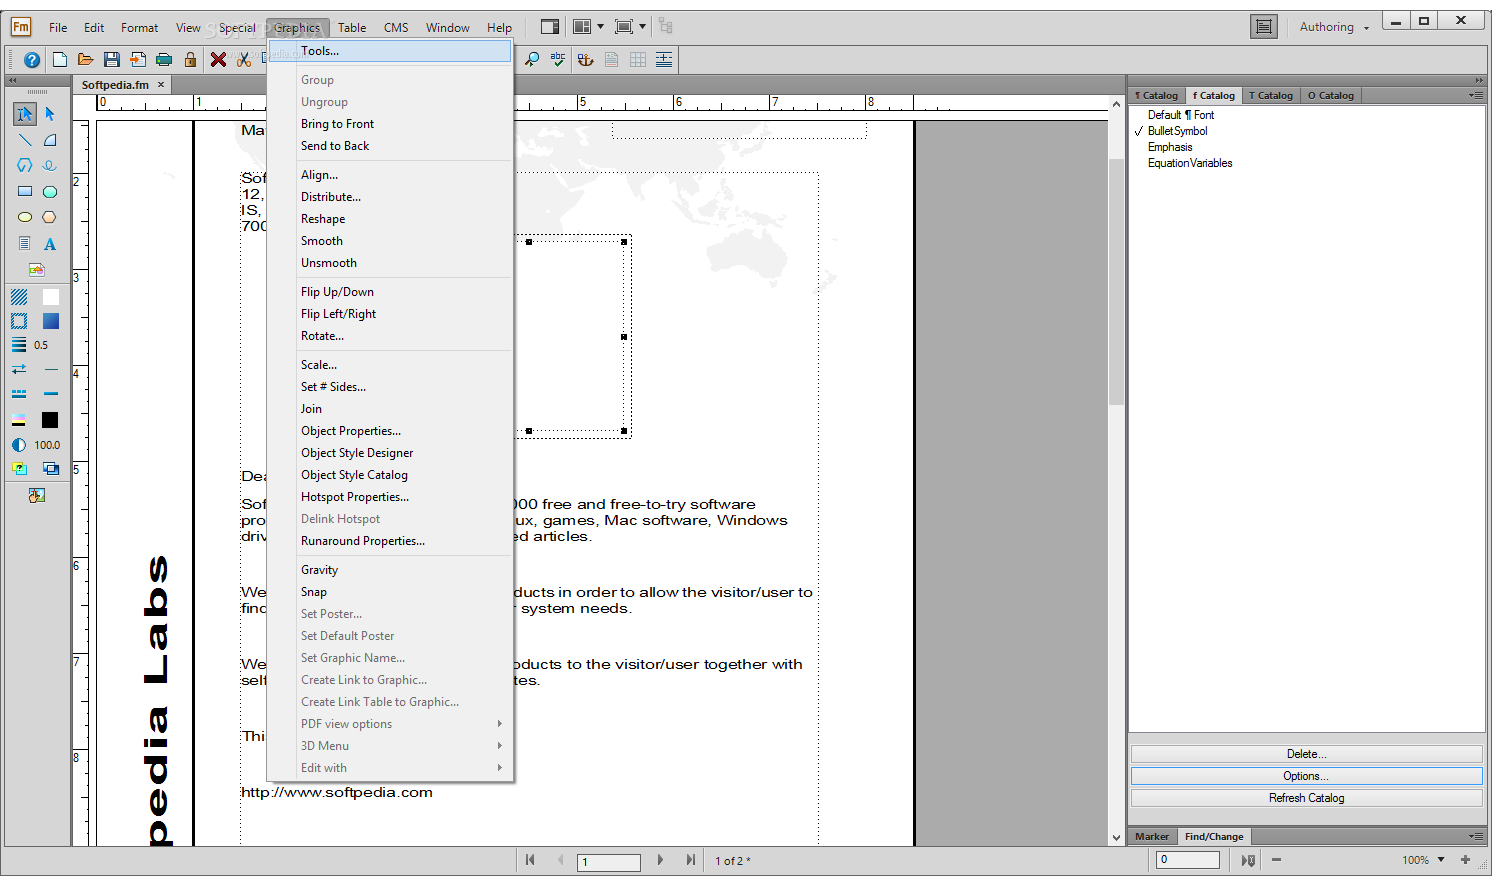Viewport: 1492px width, 876px height.
Task: Go to the next page arrow
Action: tap(660, 860)
